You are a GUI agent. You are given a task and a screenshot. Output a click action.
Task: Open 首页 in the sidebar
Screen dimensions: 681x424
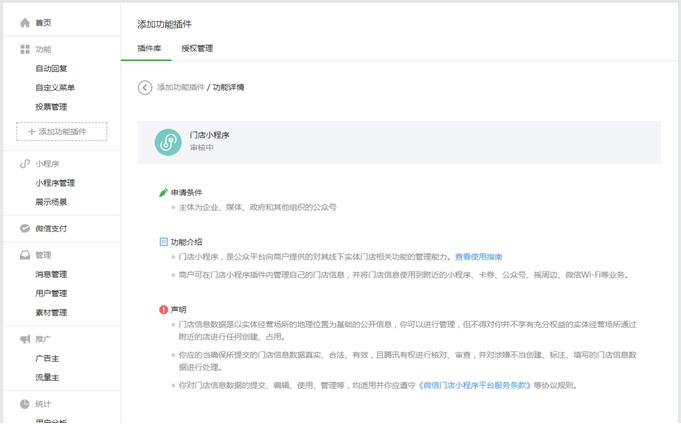(x=43, y=23)
